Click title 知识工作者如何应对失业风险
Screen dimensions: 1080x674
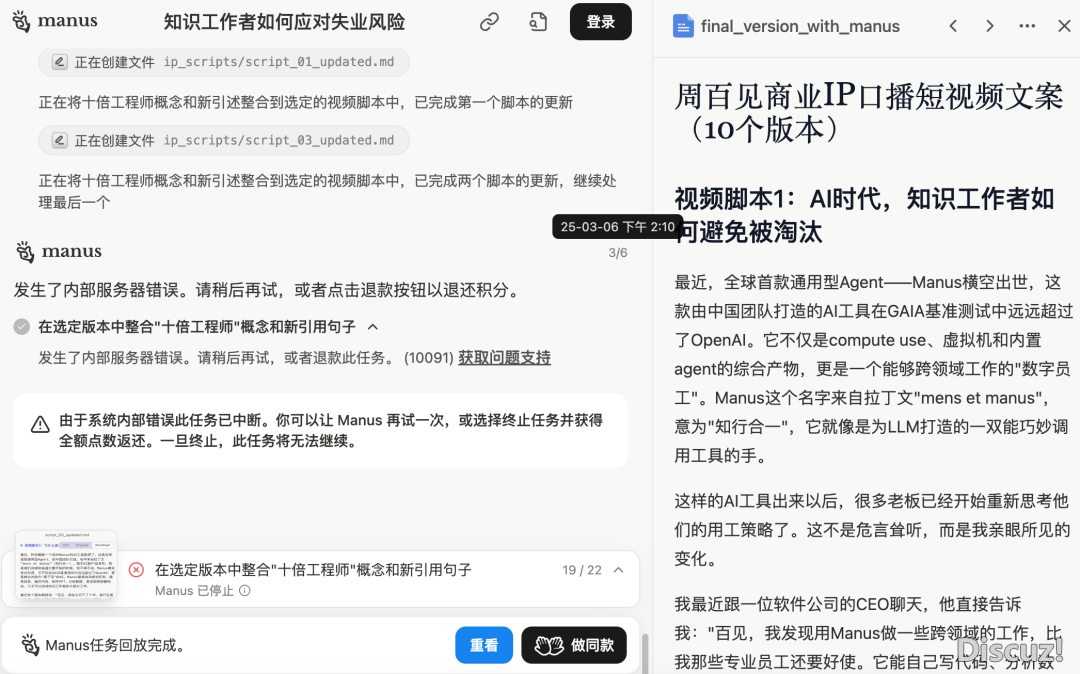tap(284, 22)
